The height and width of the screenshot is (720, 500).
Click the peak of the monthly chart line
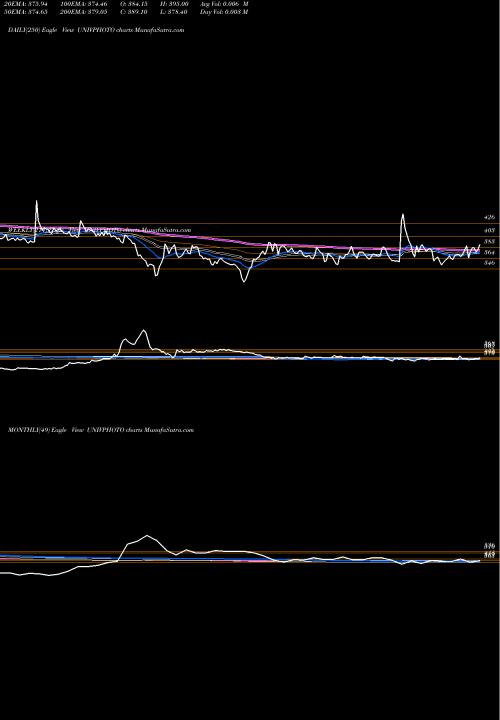(147, 535)
